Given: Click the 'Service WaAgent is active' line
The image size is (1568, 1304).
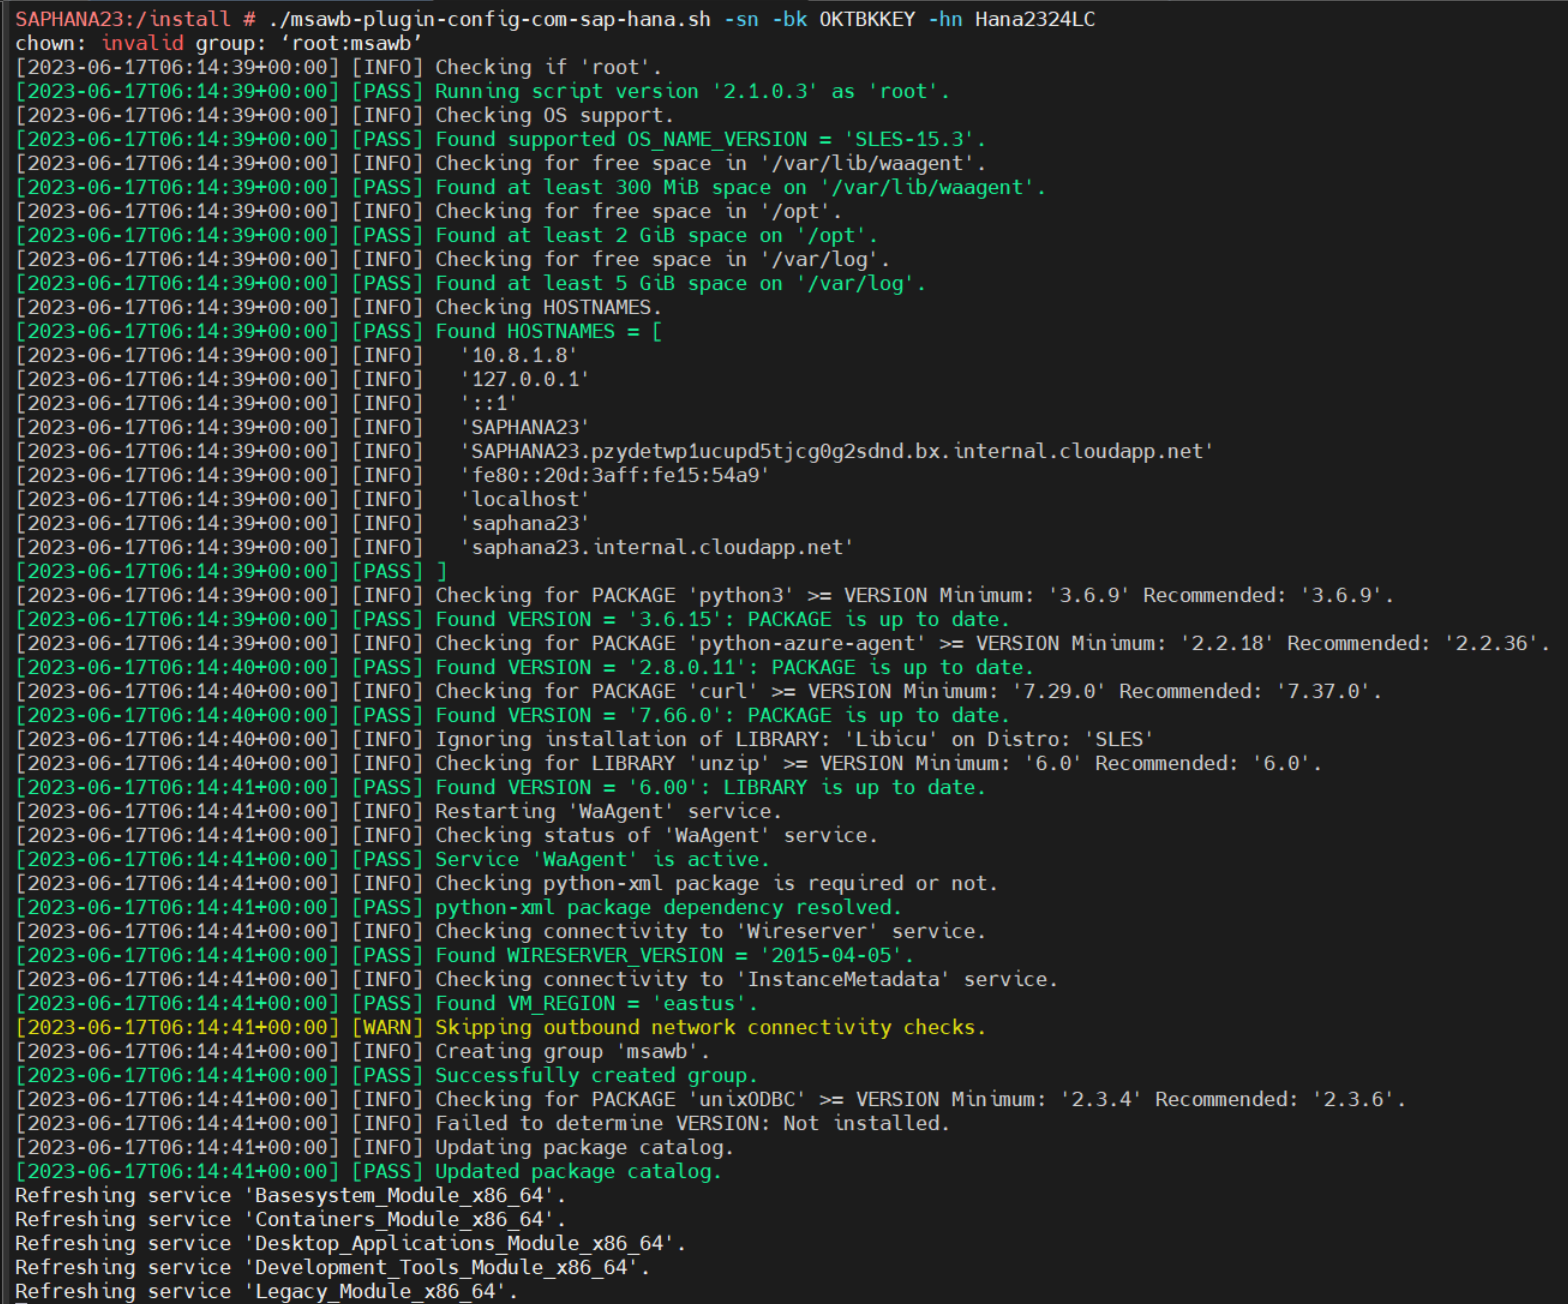Looking at the screenshot, I should (x=393, y=859).
